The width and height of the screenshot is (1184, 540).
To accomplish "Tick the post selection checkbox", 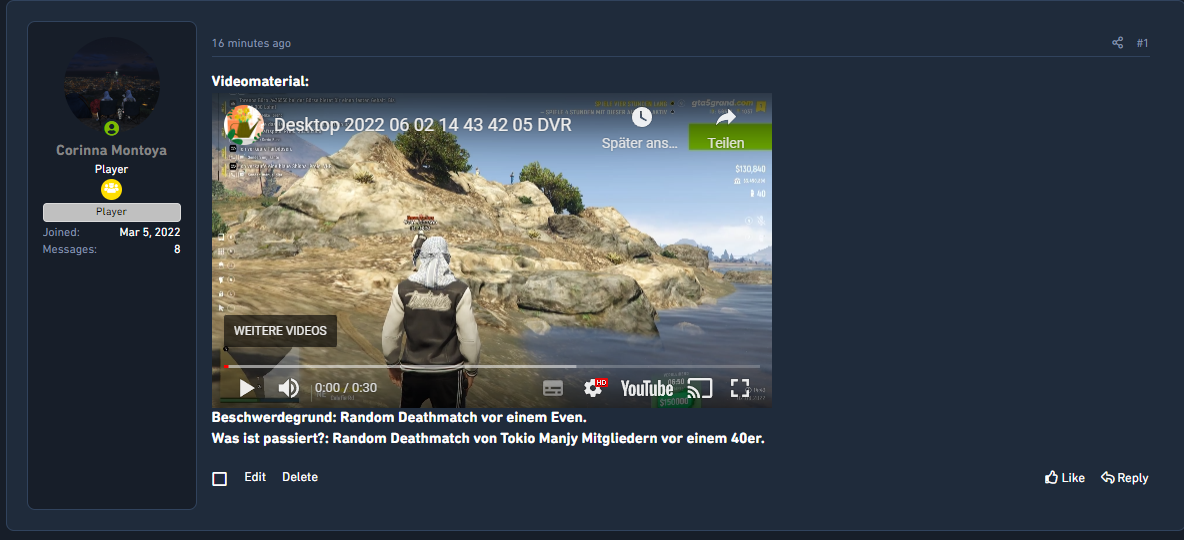I will coord(220,479).
